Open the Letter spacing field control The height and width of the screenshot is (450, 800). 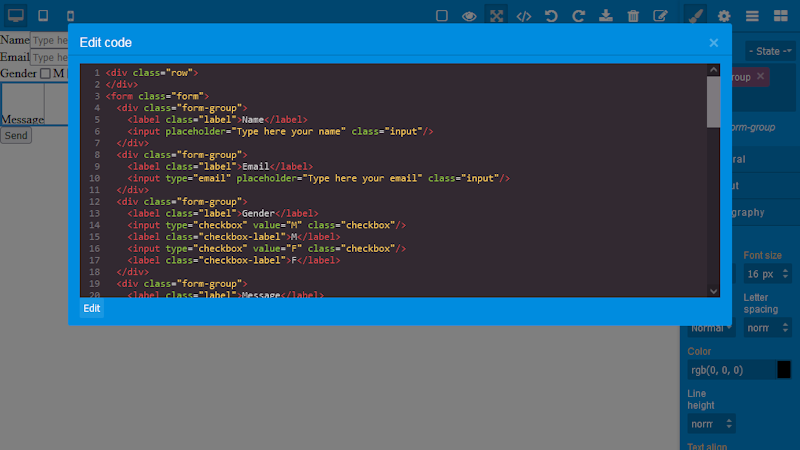(x=767, y=328)
